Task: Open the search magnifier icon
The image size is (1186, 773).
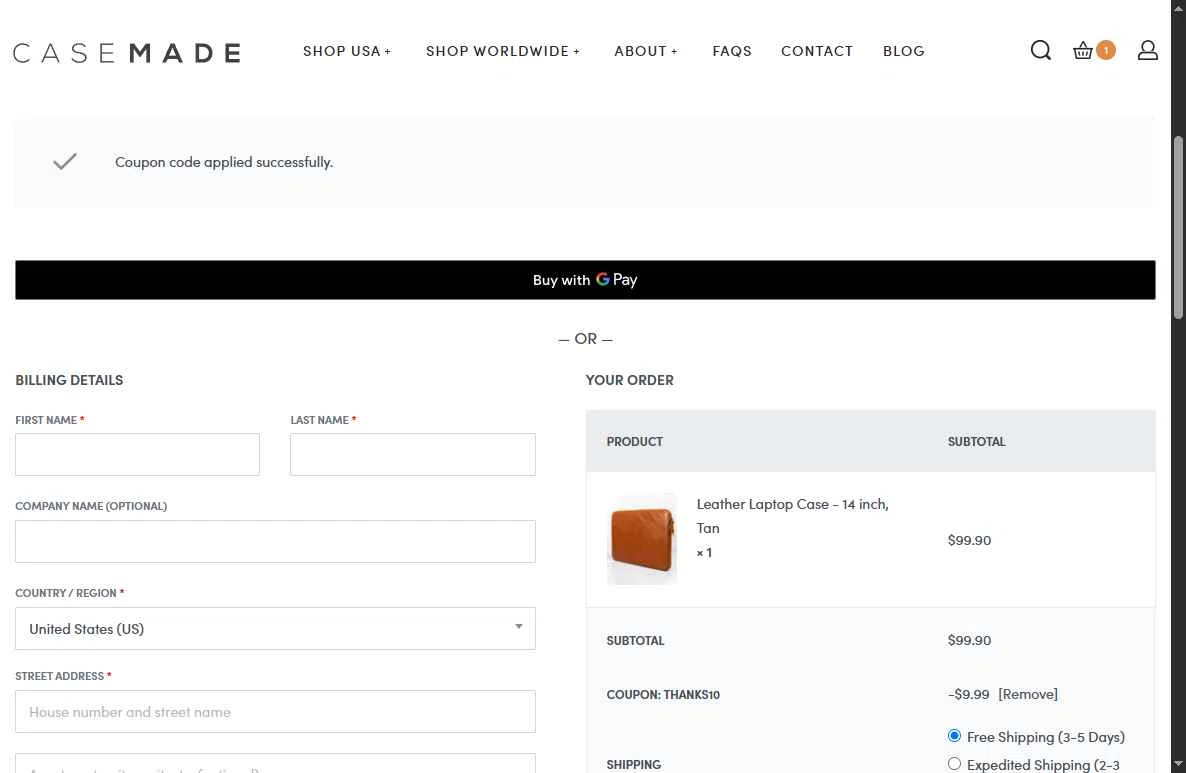Action: tap(1041, 51)
